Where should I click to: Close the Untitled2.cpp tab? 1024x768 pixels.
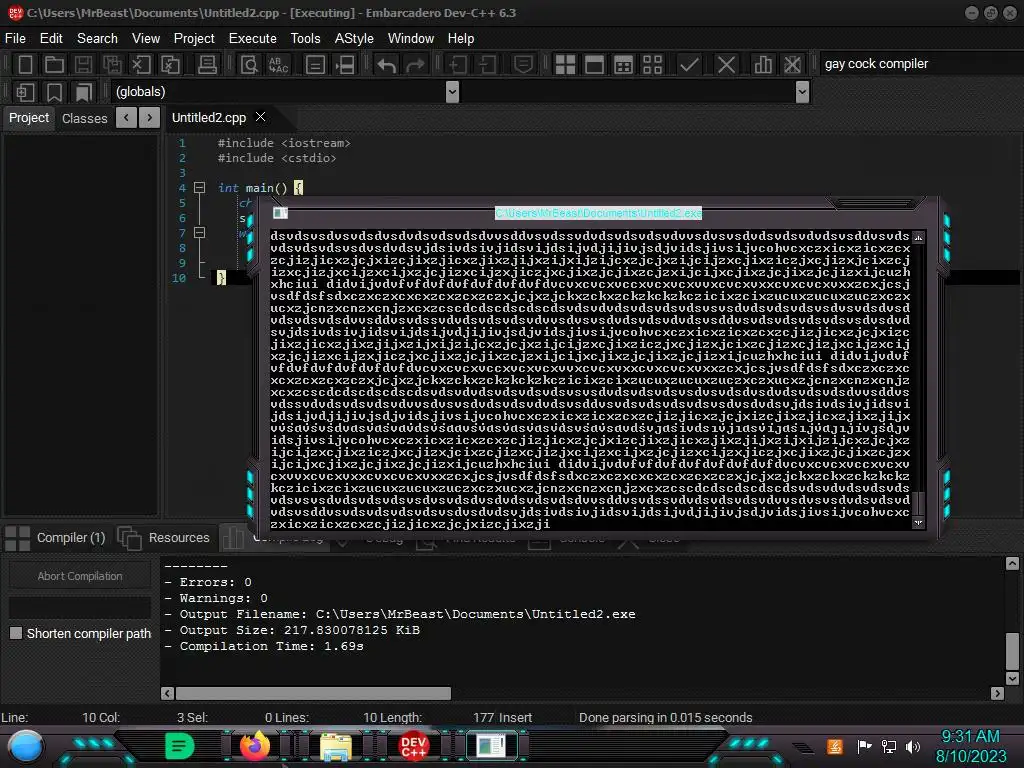coord(261,116)
